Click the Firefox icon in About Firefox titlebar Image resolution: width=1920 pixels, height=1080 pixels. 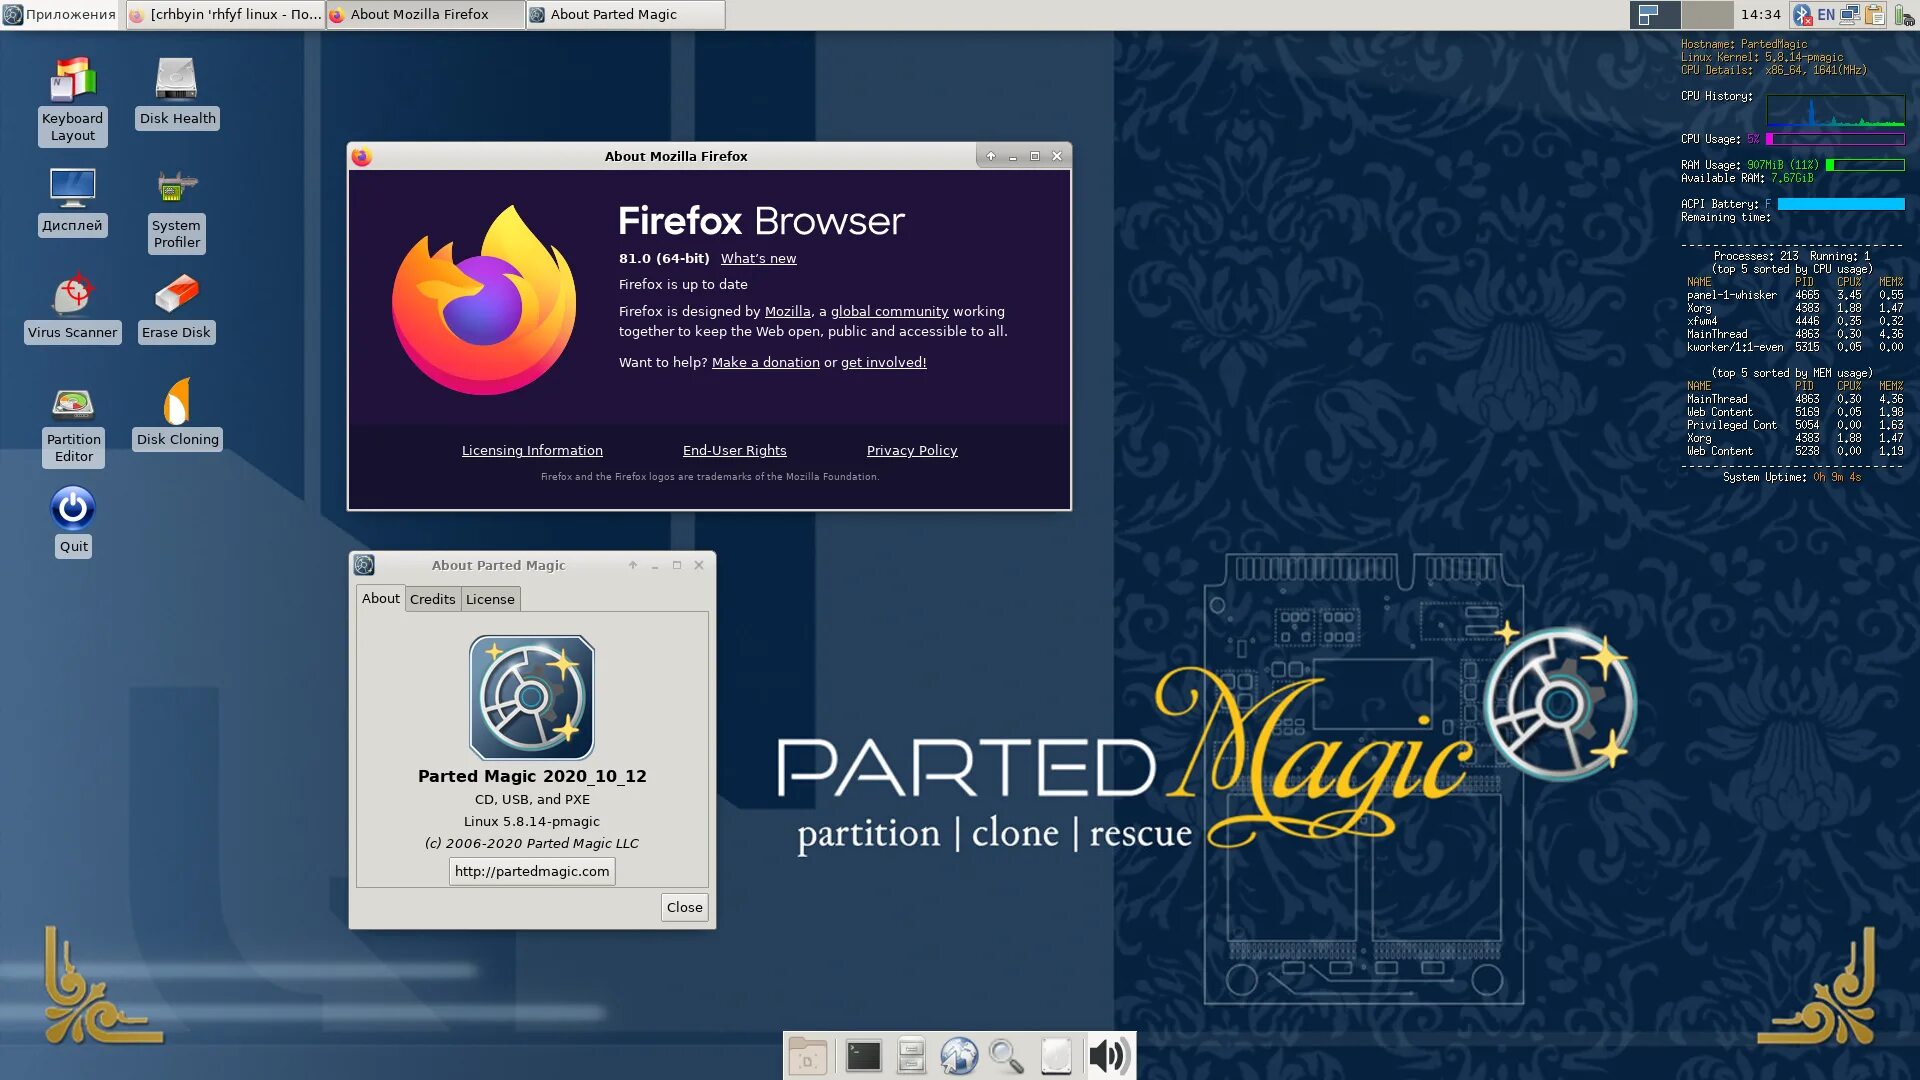[x=362, y=156]
